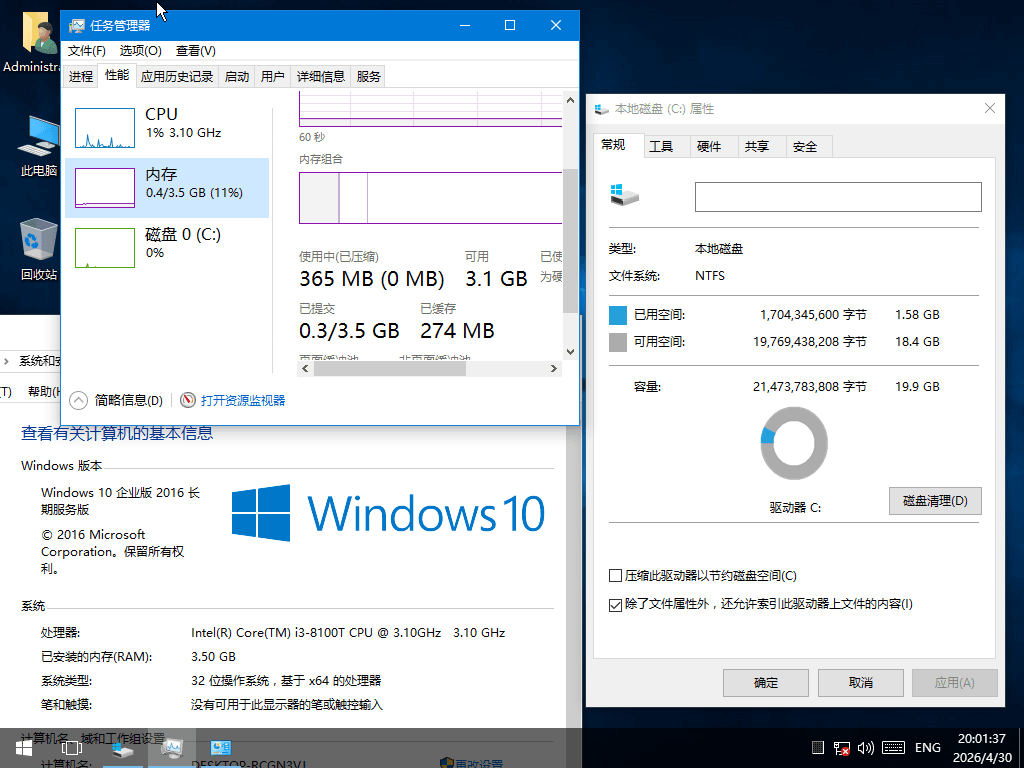The width and height of the screenshot is (1024, 768).
Task: Click 19,769,438,208 字节 free space value
Action: [810, 342]
